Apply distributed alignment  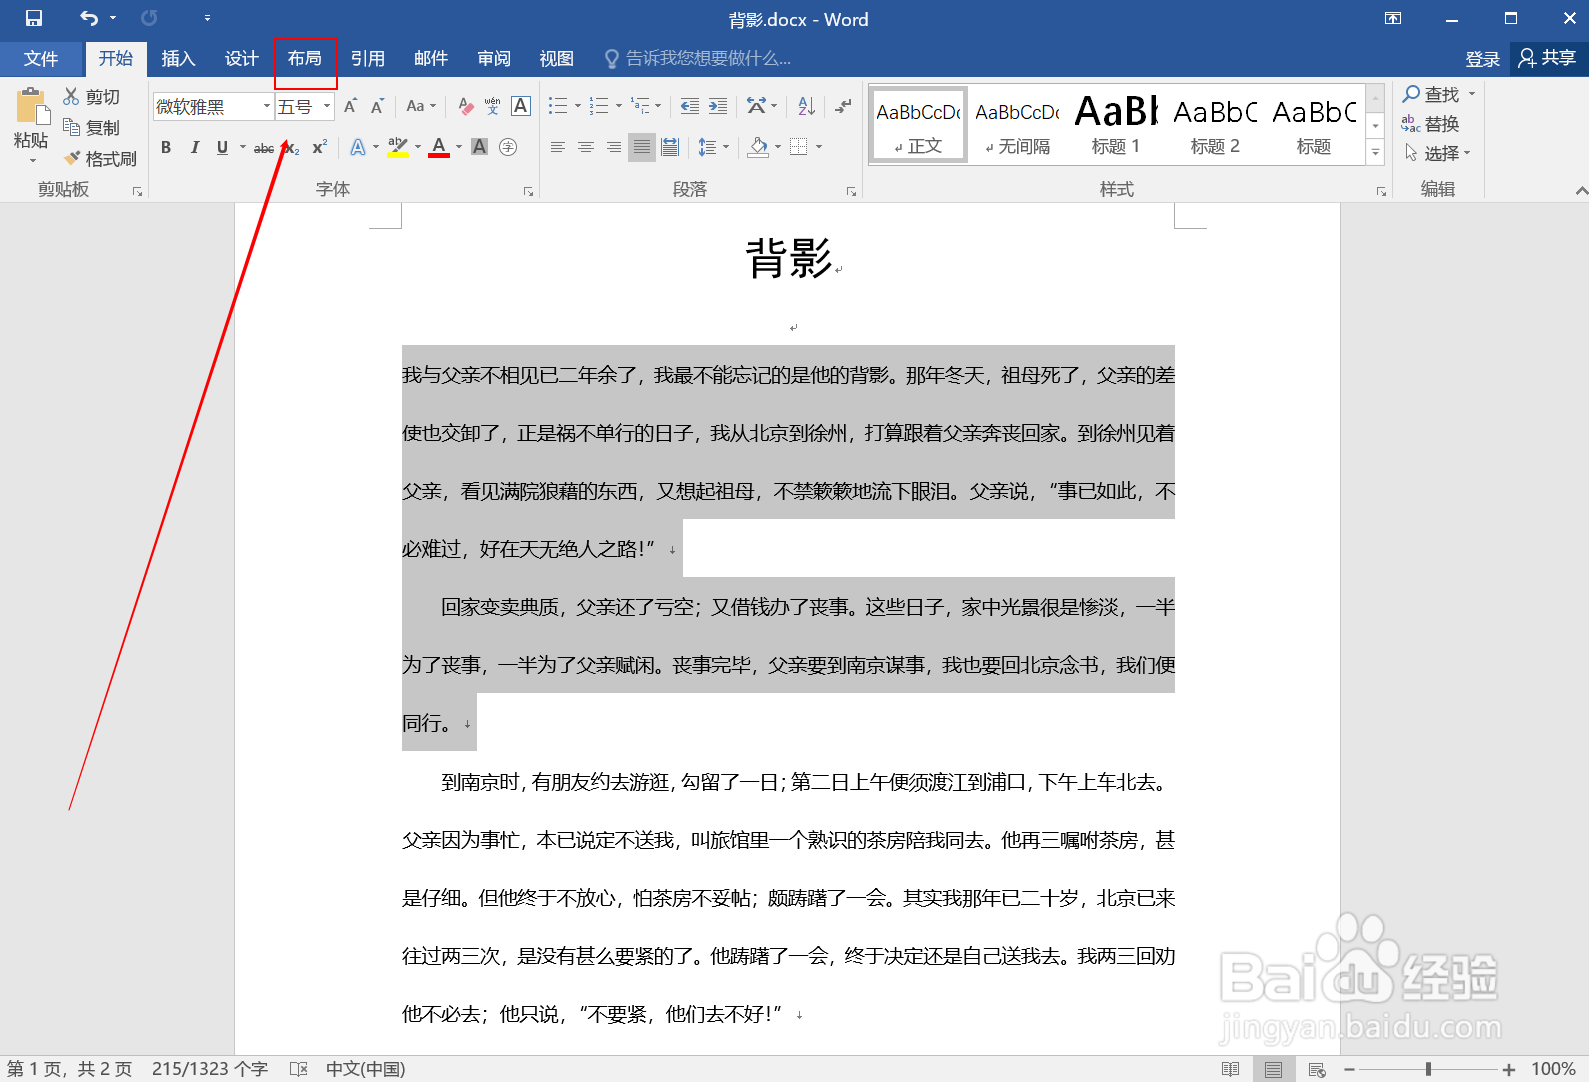click(x=670, y=147)
